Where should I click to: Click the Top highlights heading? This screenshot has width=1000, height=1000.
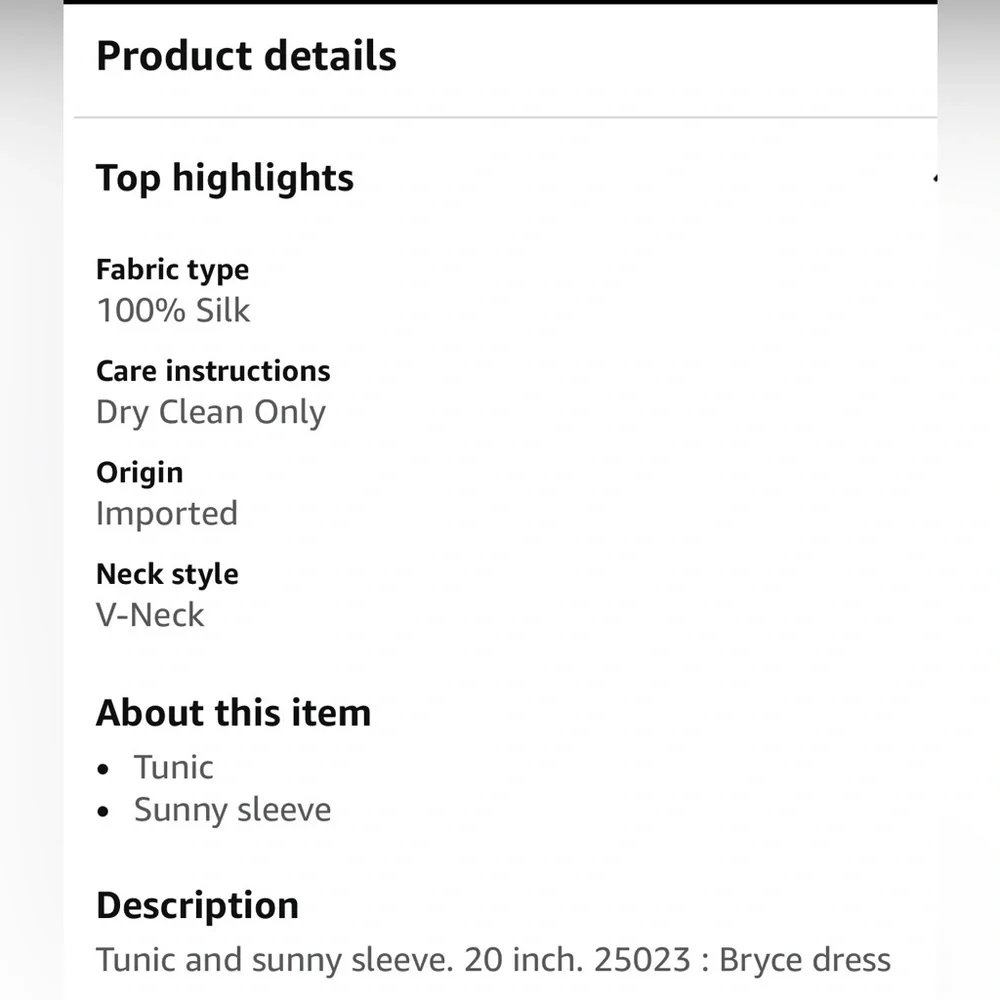pyautogui.click(x=224, y=178)
